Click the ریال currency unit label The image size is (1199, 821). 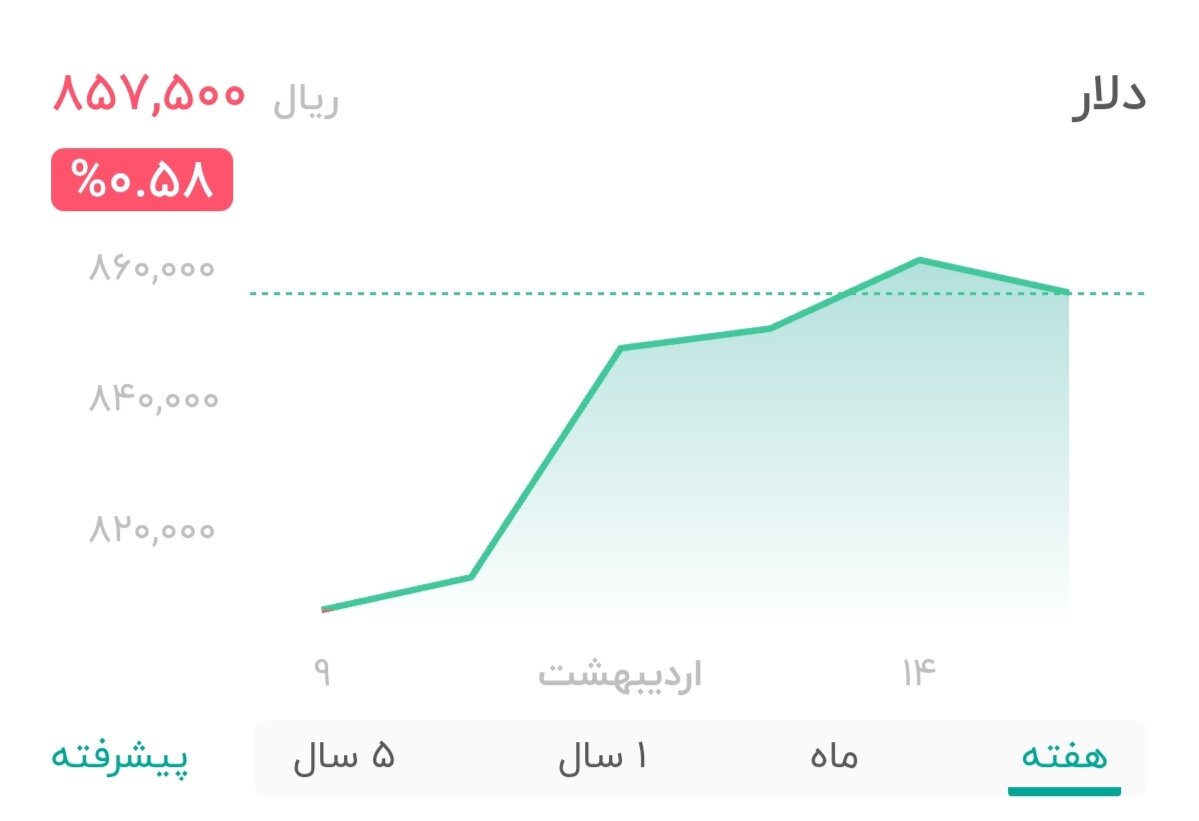(x=306, y=101)
